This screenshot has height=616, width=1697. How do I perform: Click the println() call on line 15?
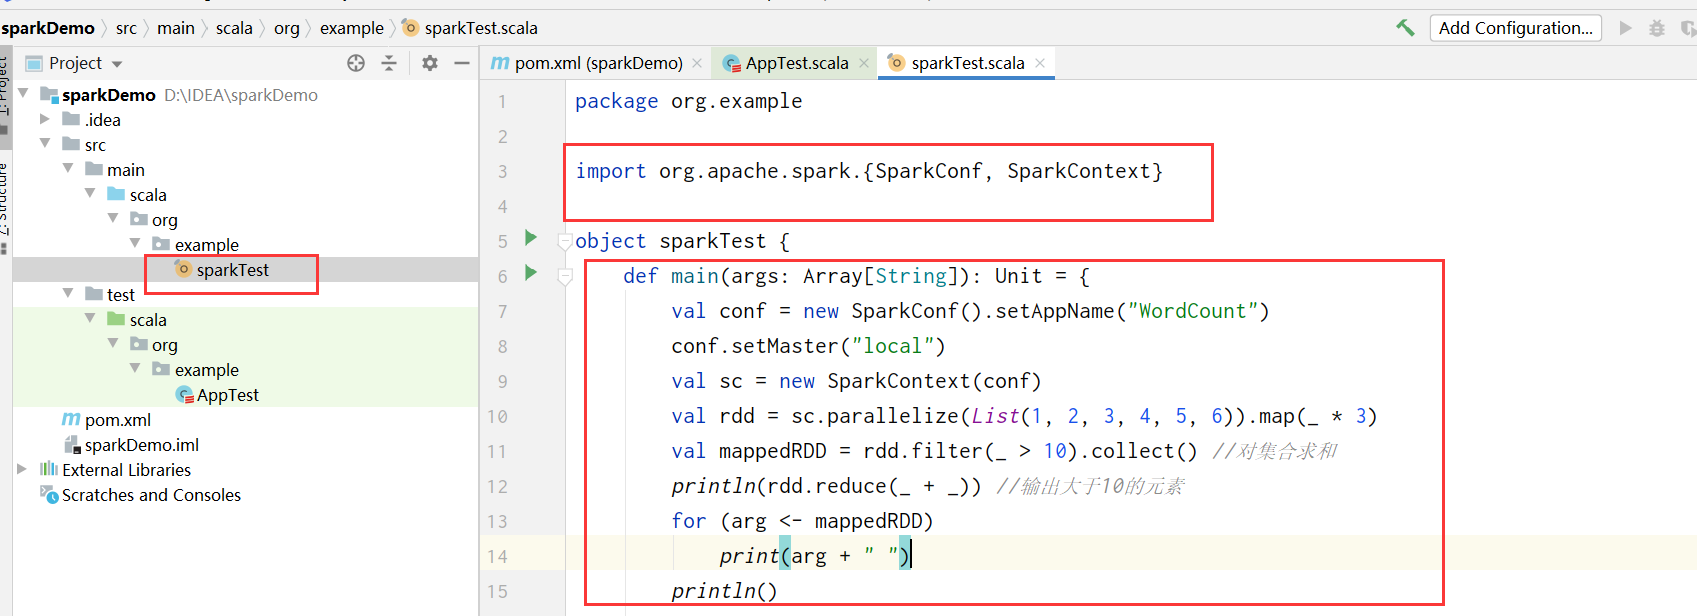pyautogui.click(x=724, y=591)
